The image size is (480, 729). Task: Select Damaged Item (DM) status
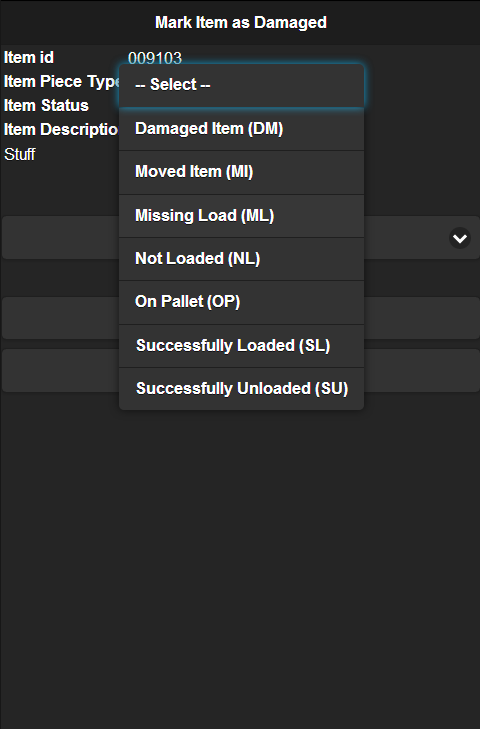pos(241,129)
